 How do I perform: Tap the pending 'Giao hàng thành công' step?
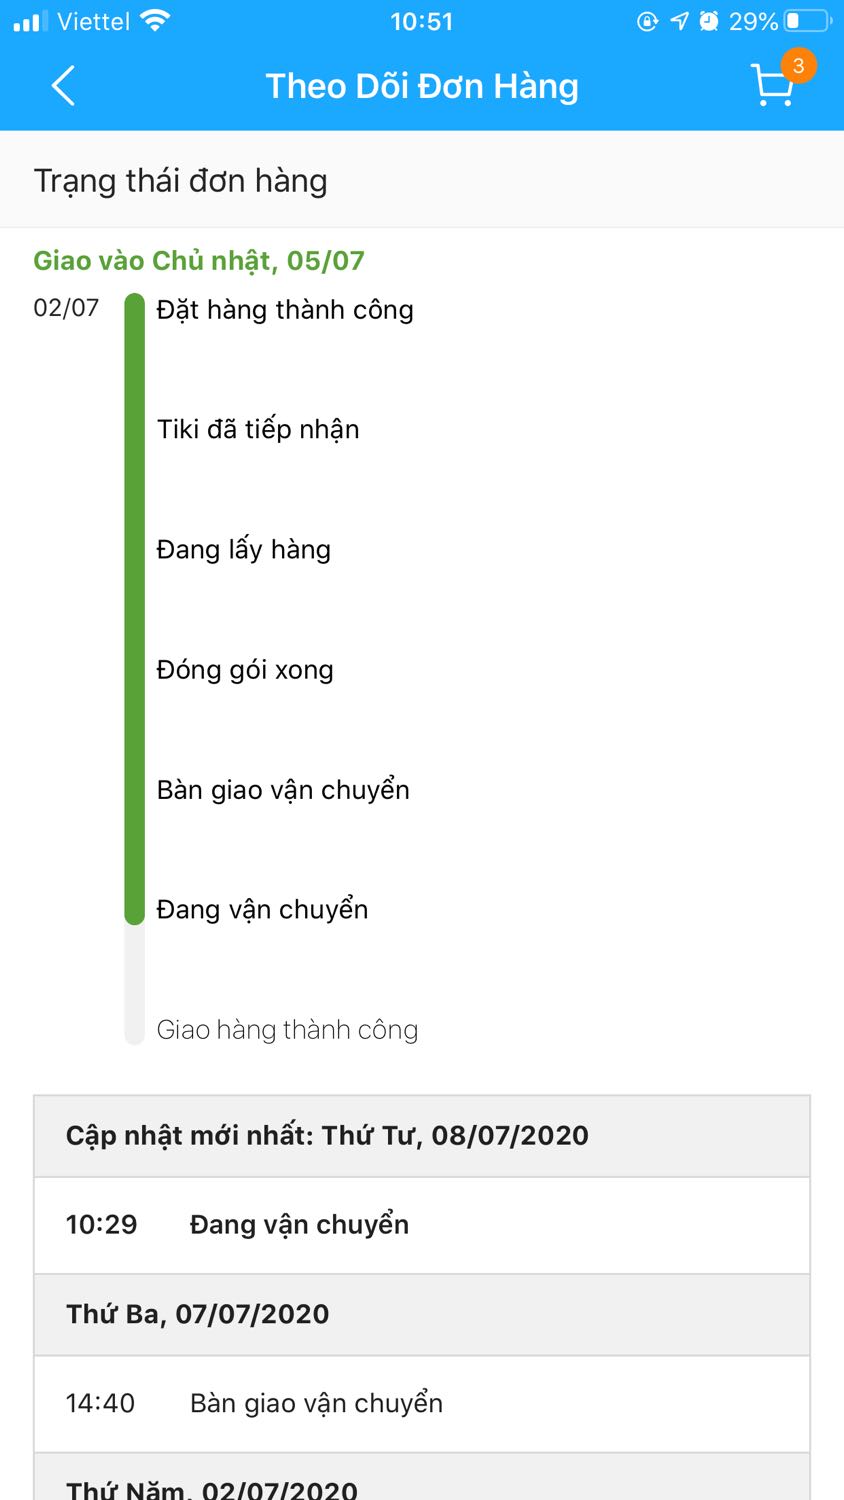tap(287, 1030)
